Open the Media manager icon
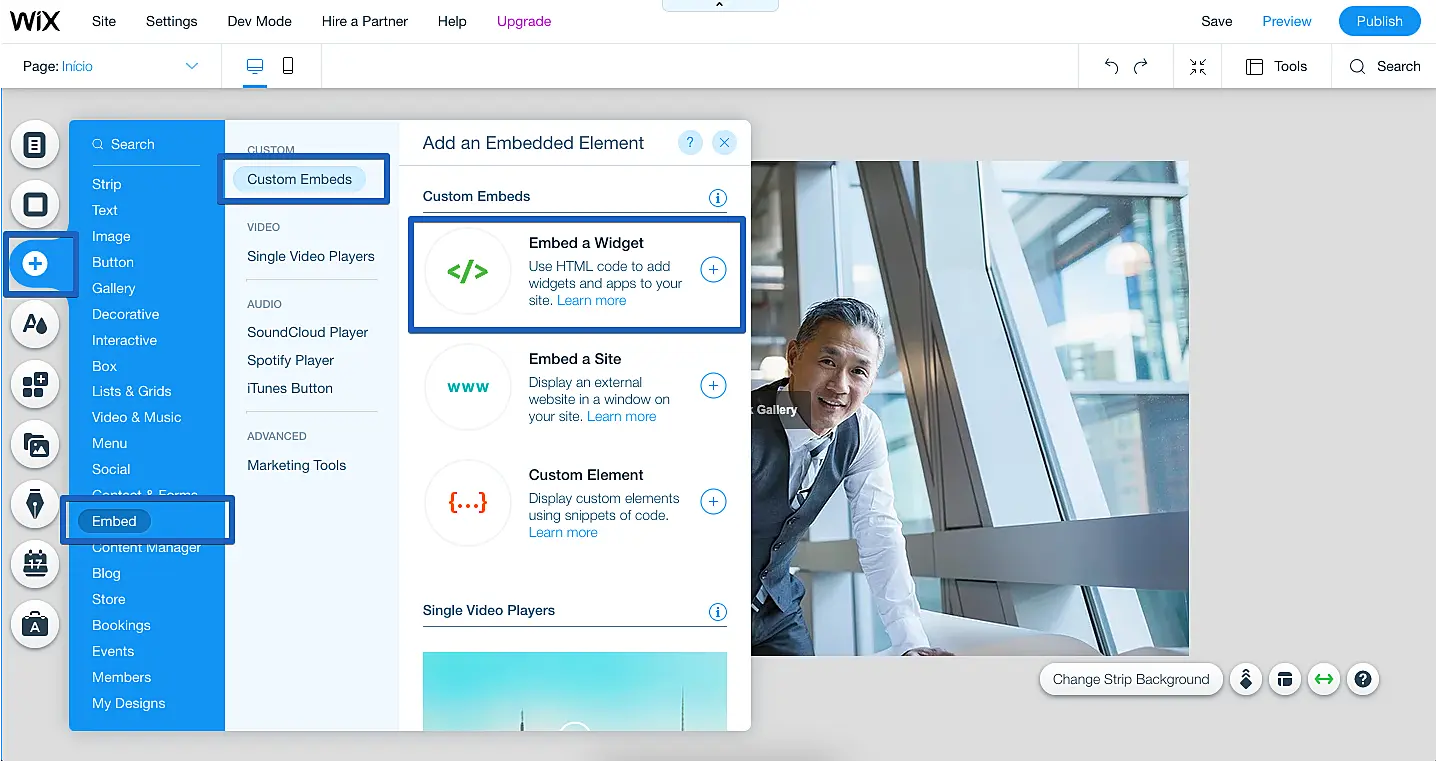Viewport: 1436px width, 761px height. [35, 445]
